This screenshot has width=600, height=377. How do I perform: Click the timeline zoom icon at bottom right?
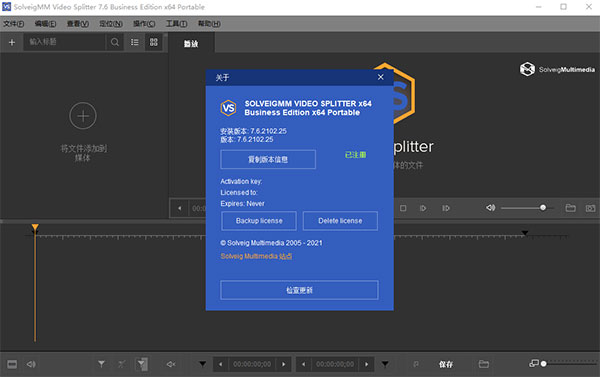[533, 363]
